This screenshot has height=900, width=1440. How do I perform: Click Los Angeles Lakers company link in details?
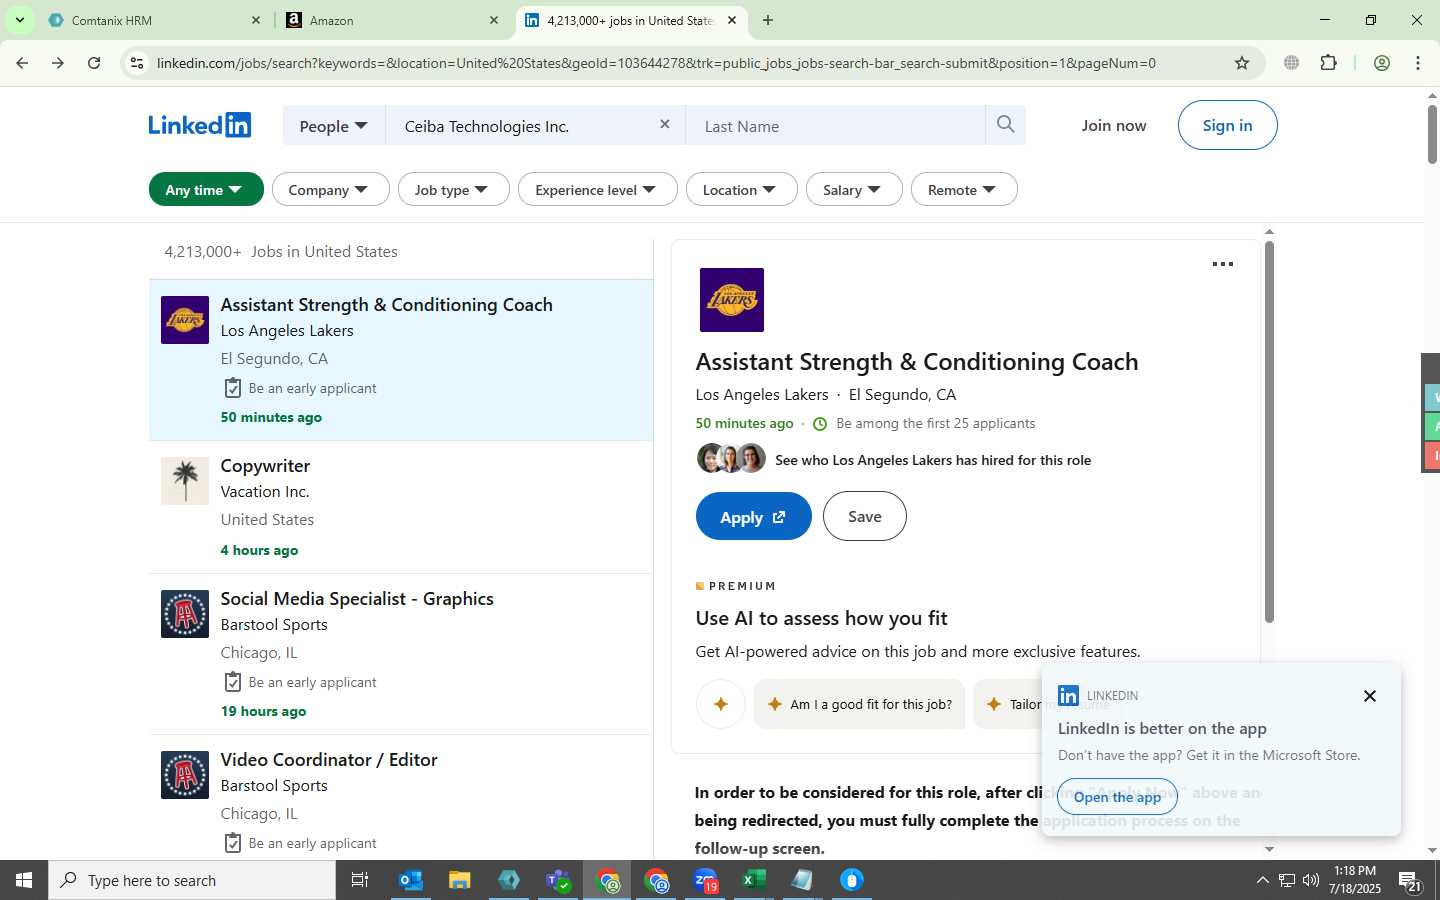[762, 394]
